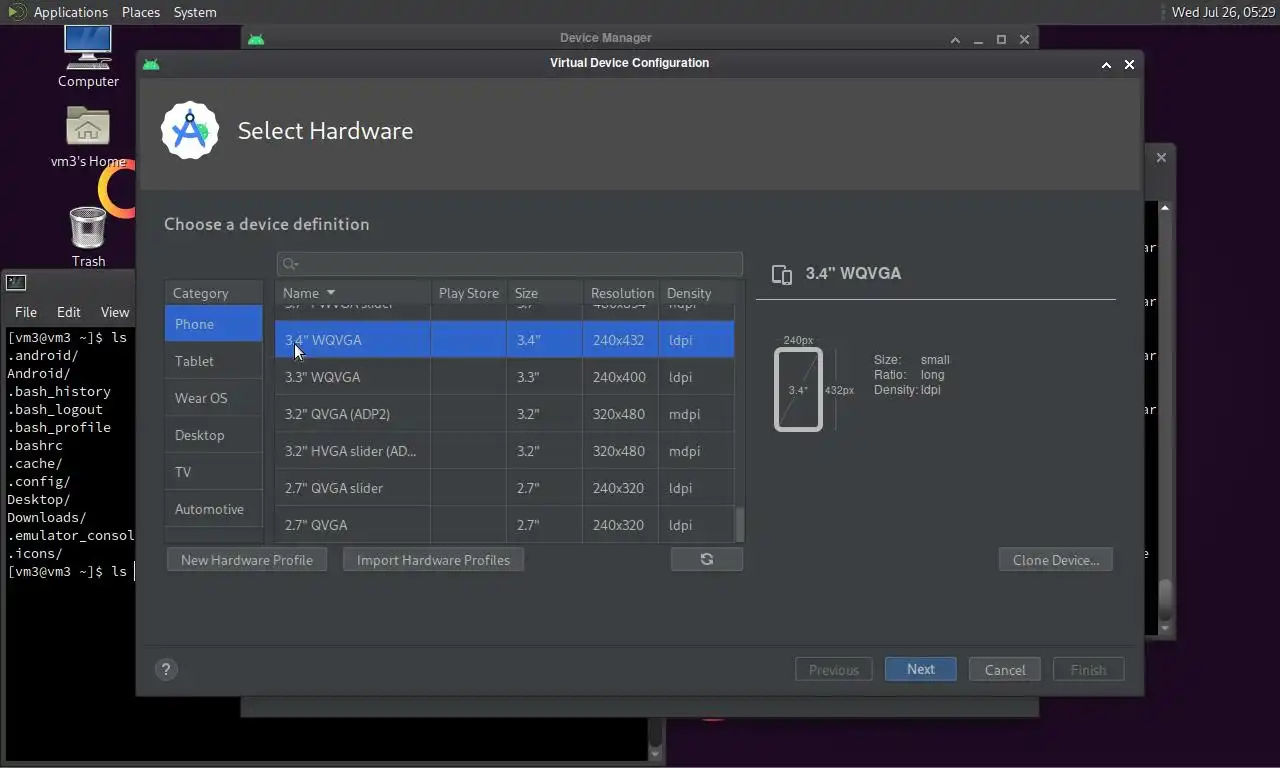Open the Computer desktop icon
Viewport: 1280px width, 768px height.
click(x=88, y=46)
